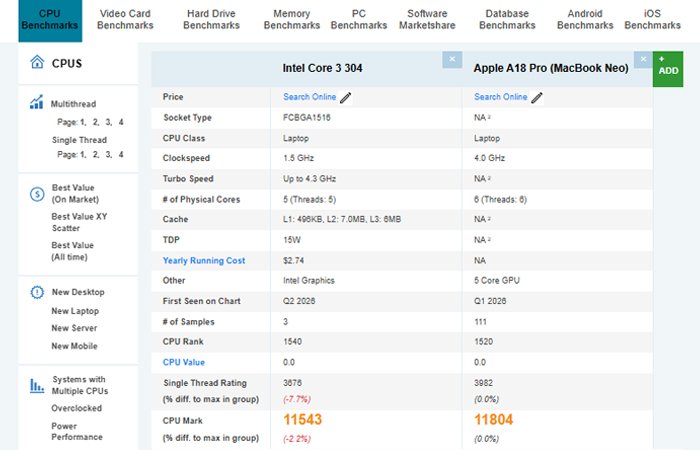Click the 4.0 GHz clockspeed value
Image resolution: width=700 pixels, height=450 pixels.
(489, 158)
